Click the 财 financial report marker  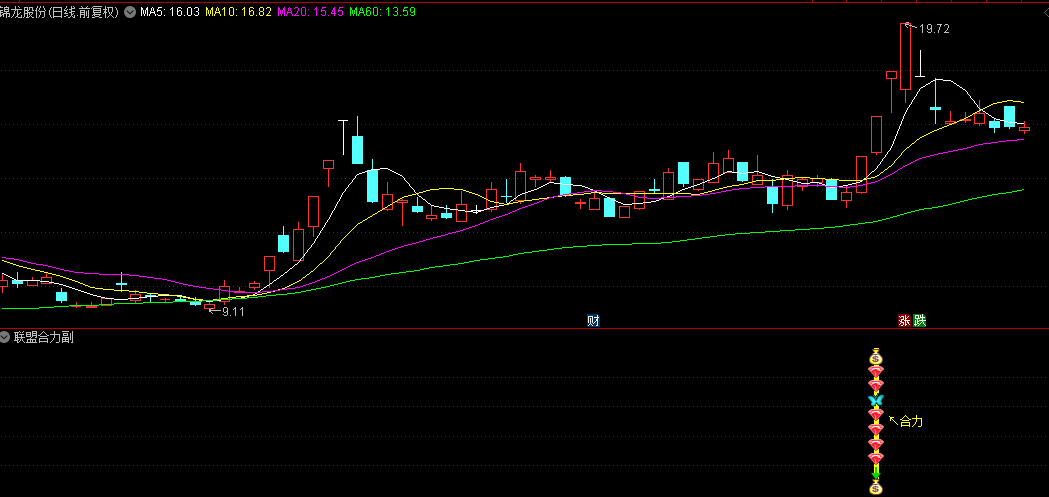[x=593, y=321]
